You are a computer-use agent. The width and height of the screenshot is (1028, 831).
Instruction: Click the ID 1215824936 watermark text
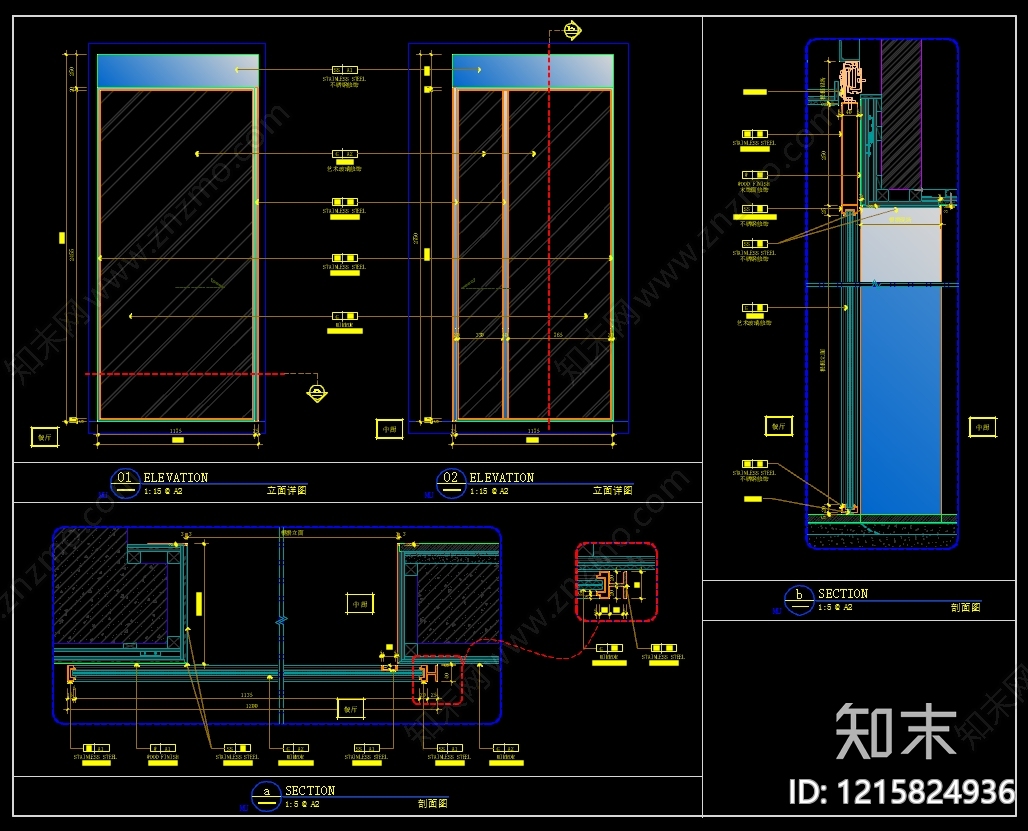[x=902, y=792]
